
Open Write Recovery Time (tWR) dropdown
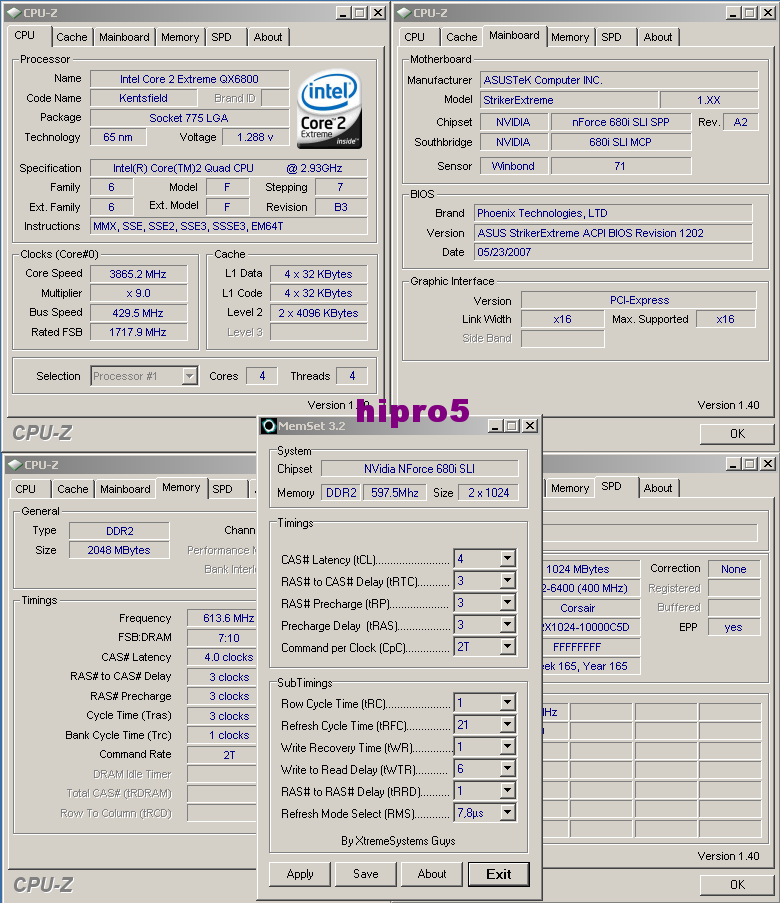tap(507, 746)
